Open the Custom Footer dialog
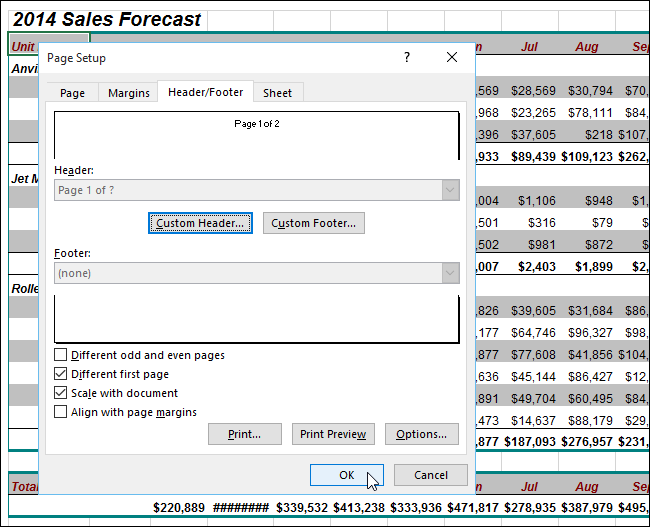This screenshot has height=527, width=650. (314, 223)
